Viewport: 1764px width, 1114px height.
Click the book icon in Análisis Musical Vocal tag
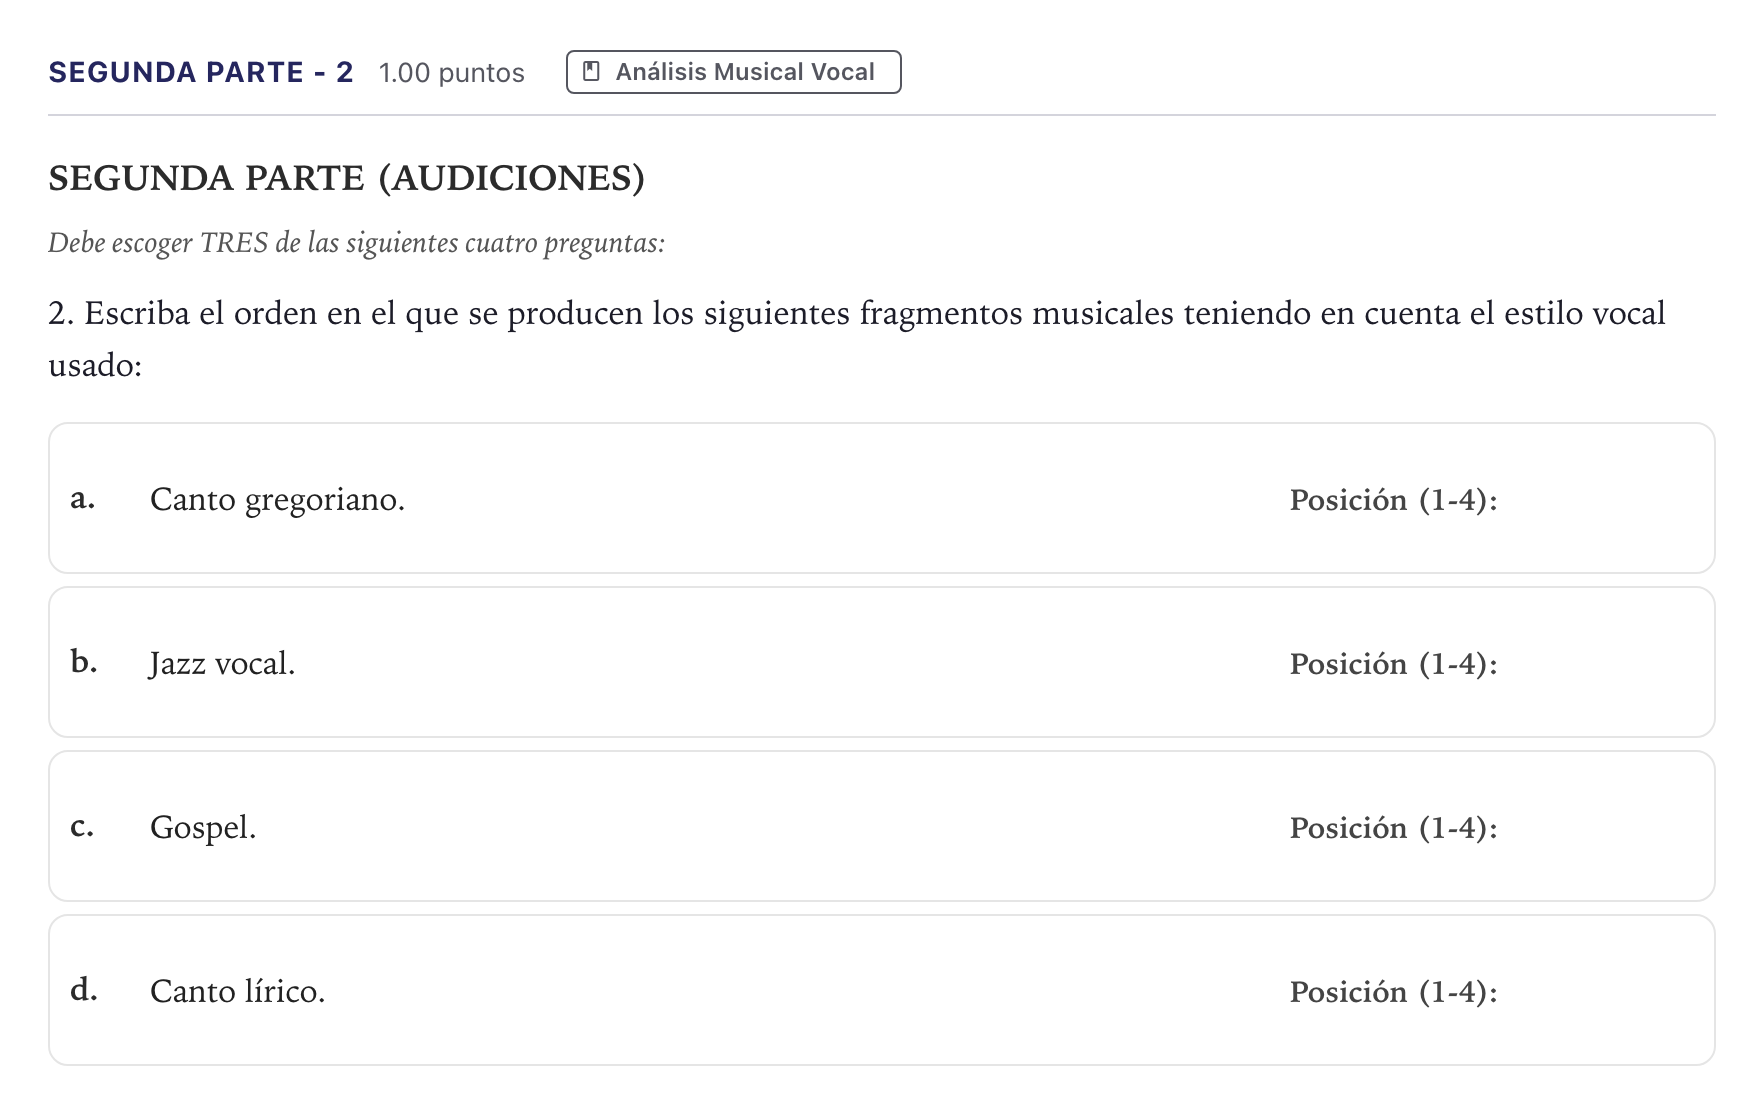tap(591, 72)
